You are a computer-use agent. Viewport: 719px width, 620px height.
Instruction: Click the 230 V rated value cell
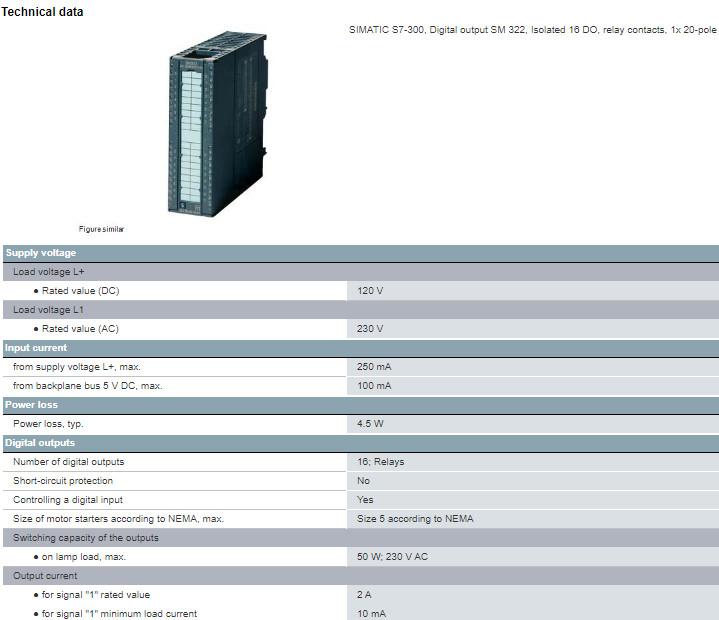[533, 329]
